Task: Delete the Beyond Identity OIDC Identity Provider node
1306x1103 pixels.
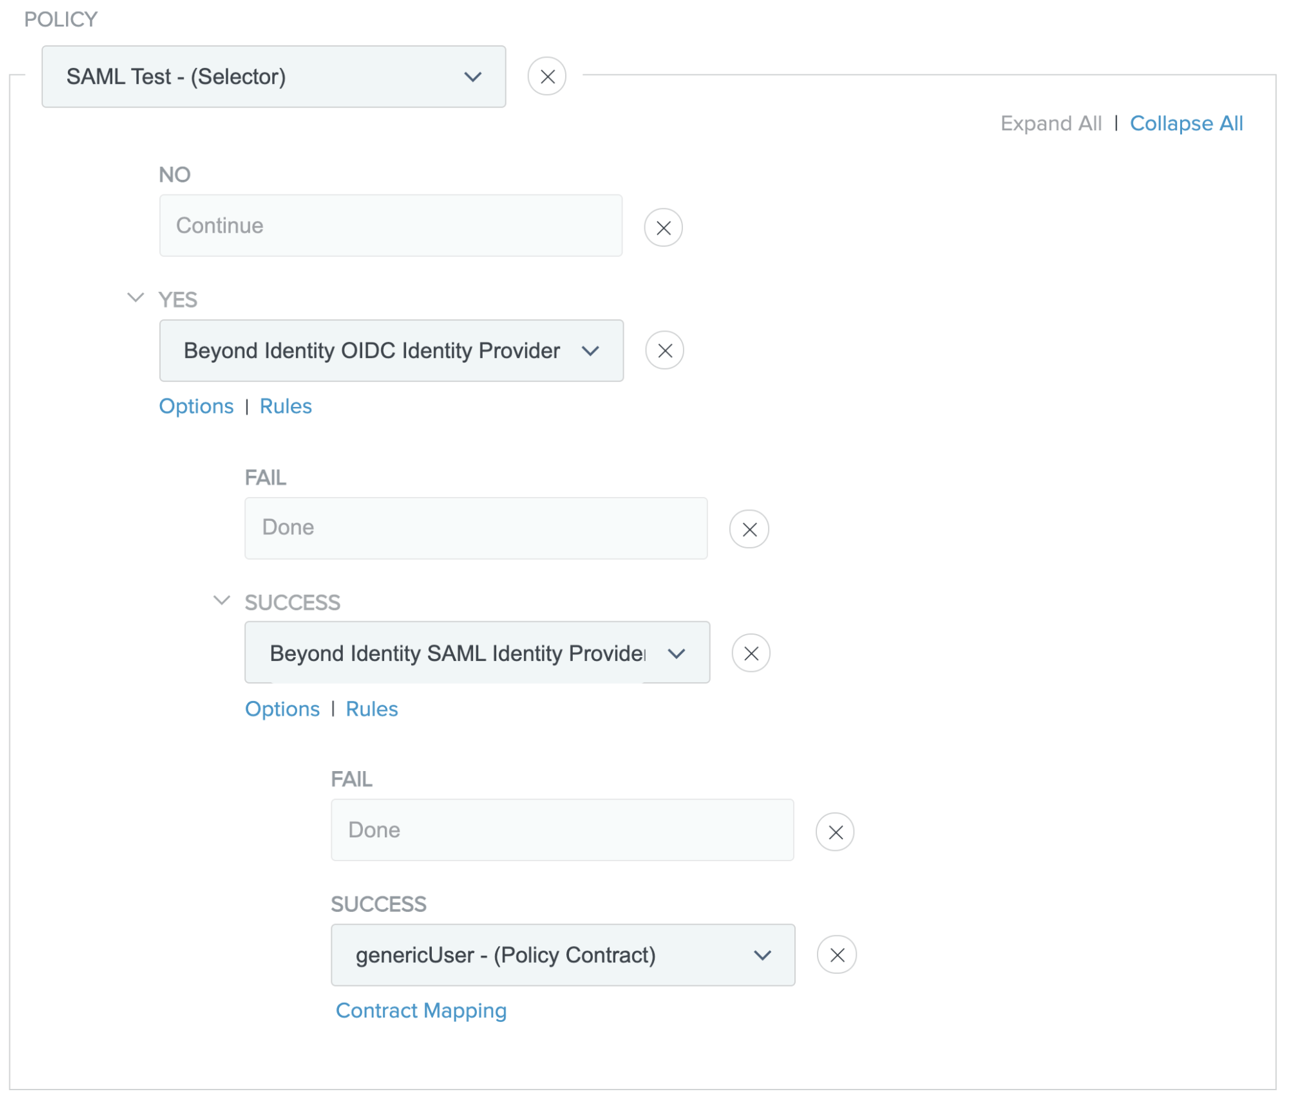Action: [x=664, y=351]
